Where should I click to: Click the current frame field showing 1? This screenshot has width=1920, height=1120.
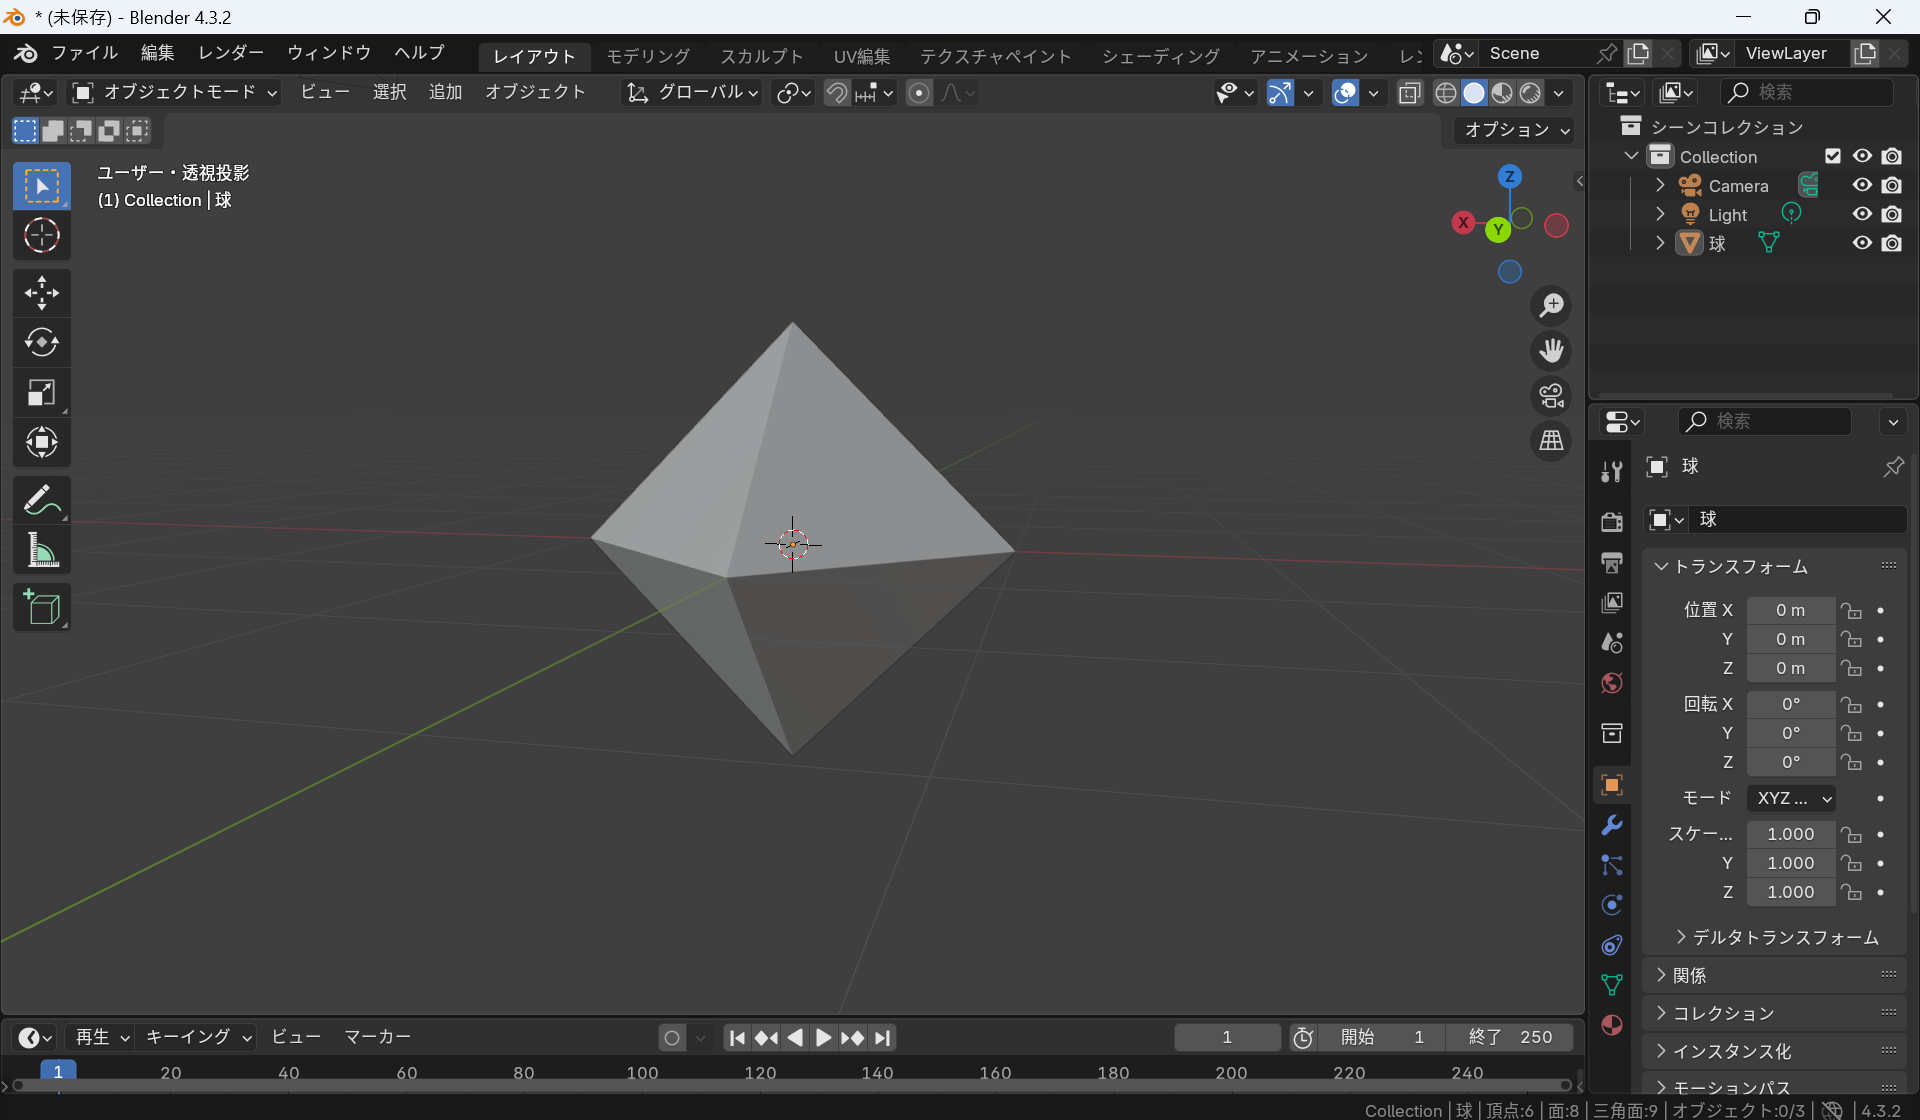coord(1227,1037)
